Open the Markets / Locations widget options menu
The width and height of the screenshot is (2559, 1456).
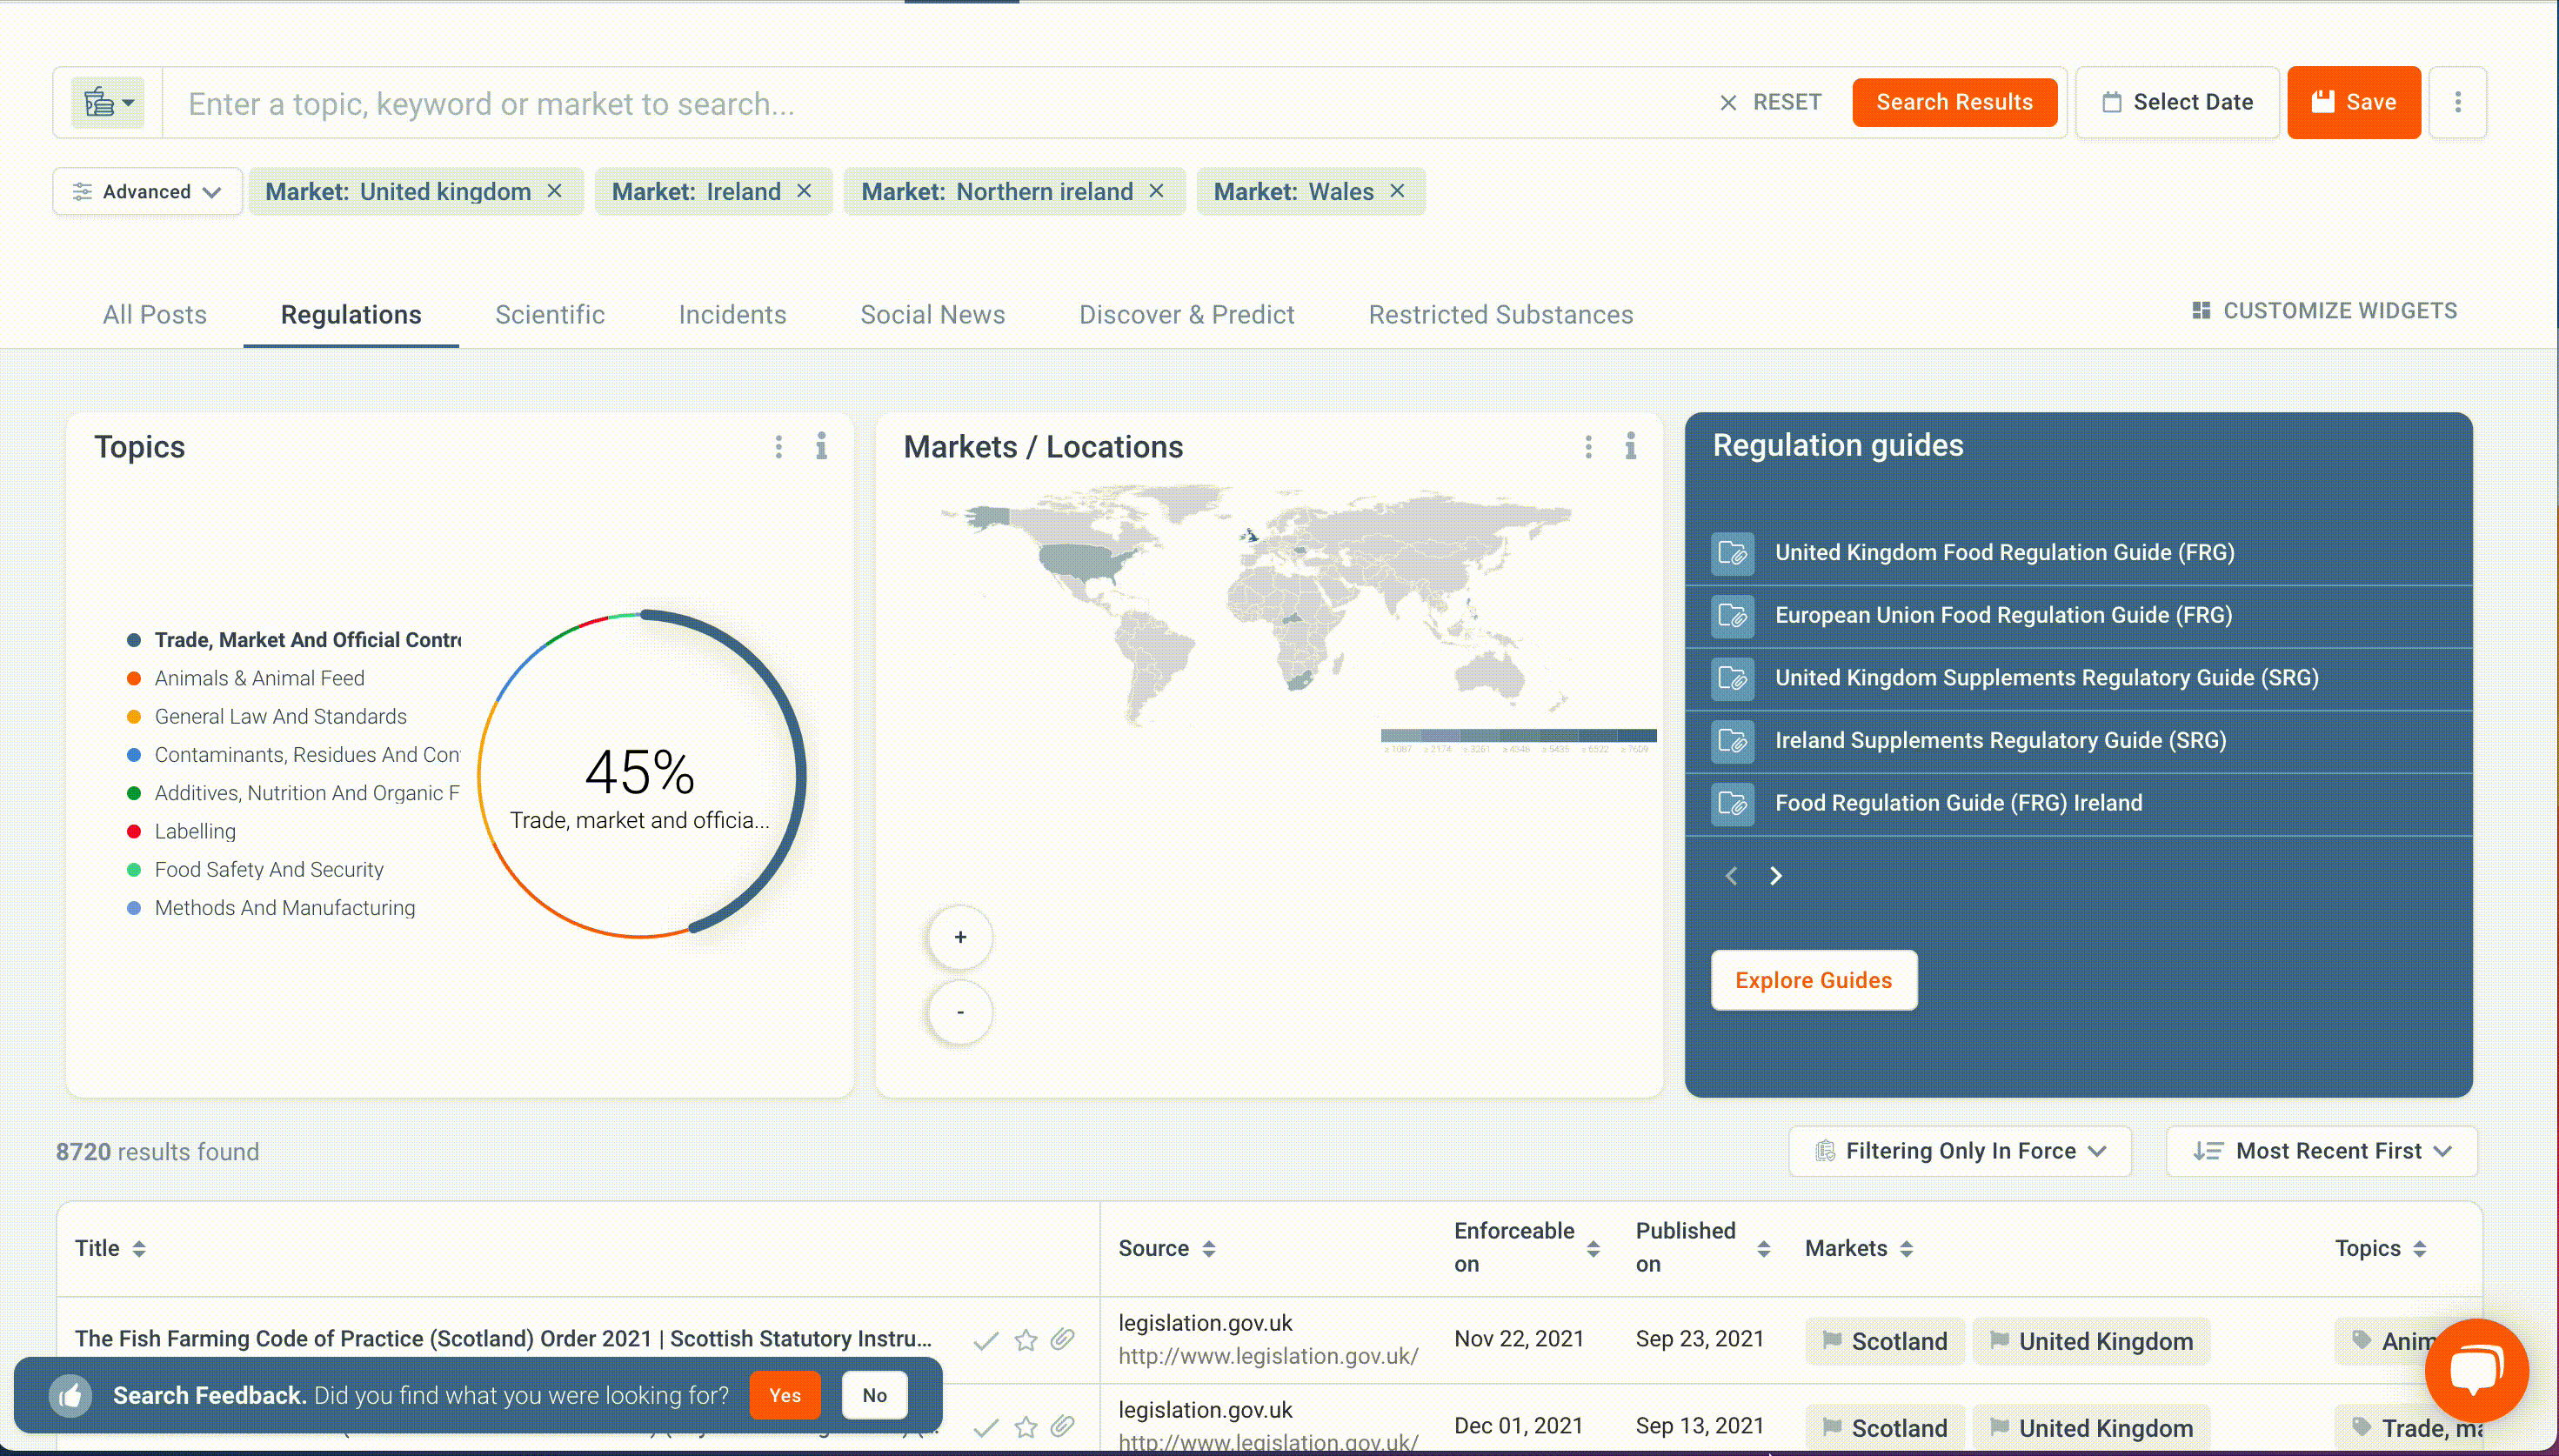pos(1588,446)
